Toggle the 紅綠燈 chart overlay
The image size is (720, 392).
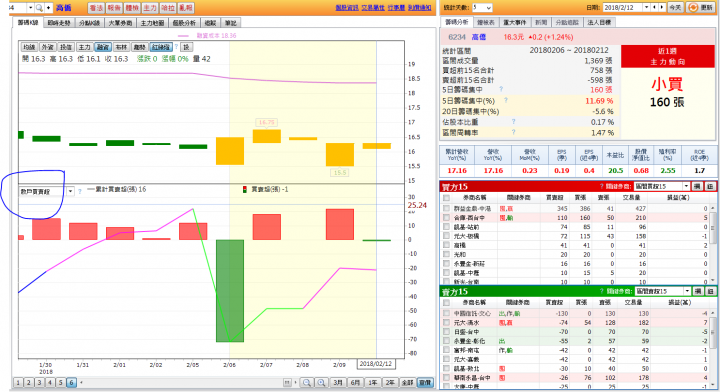pos(161,47)
